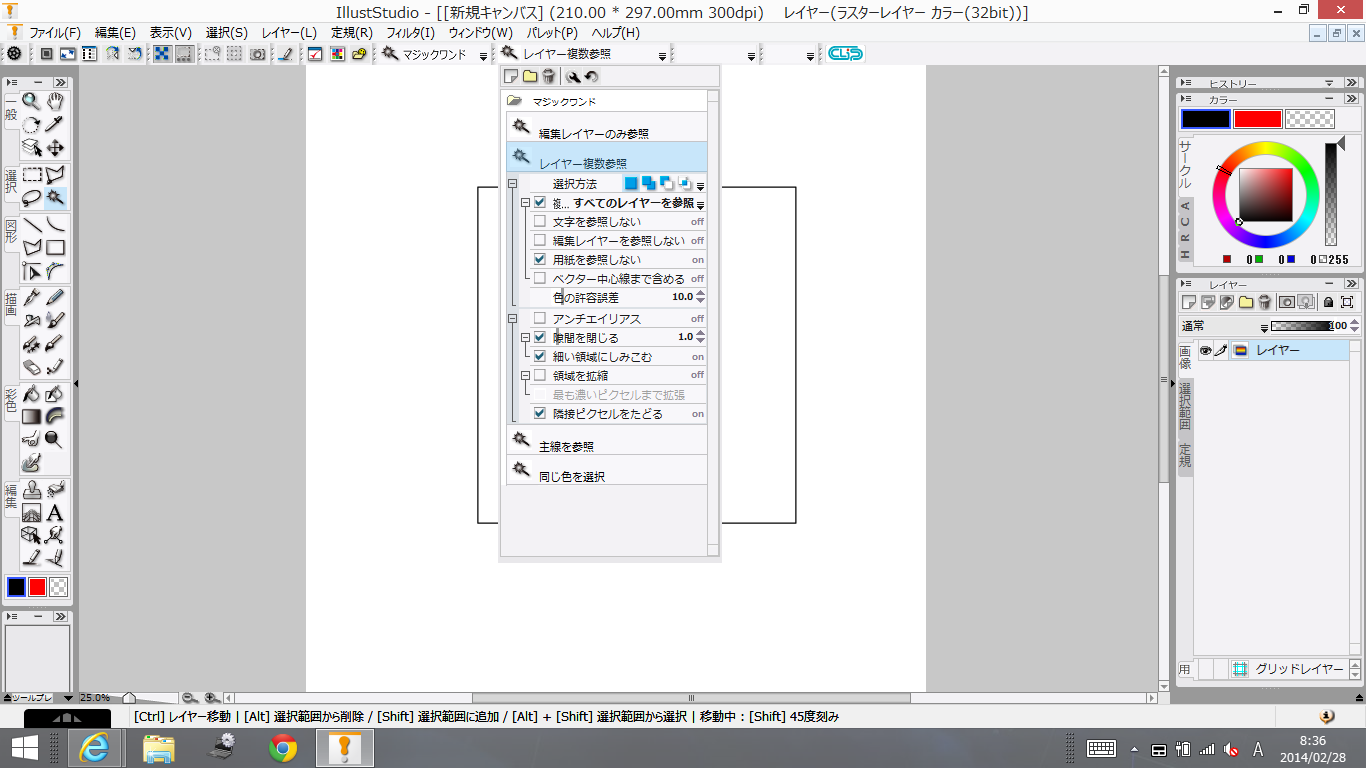The height and width of the screenshot is (768, 1366).
Task: Toggle 'ベクター中心線まで含める' checkbox
Action: coord(540,278)
